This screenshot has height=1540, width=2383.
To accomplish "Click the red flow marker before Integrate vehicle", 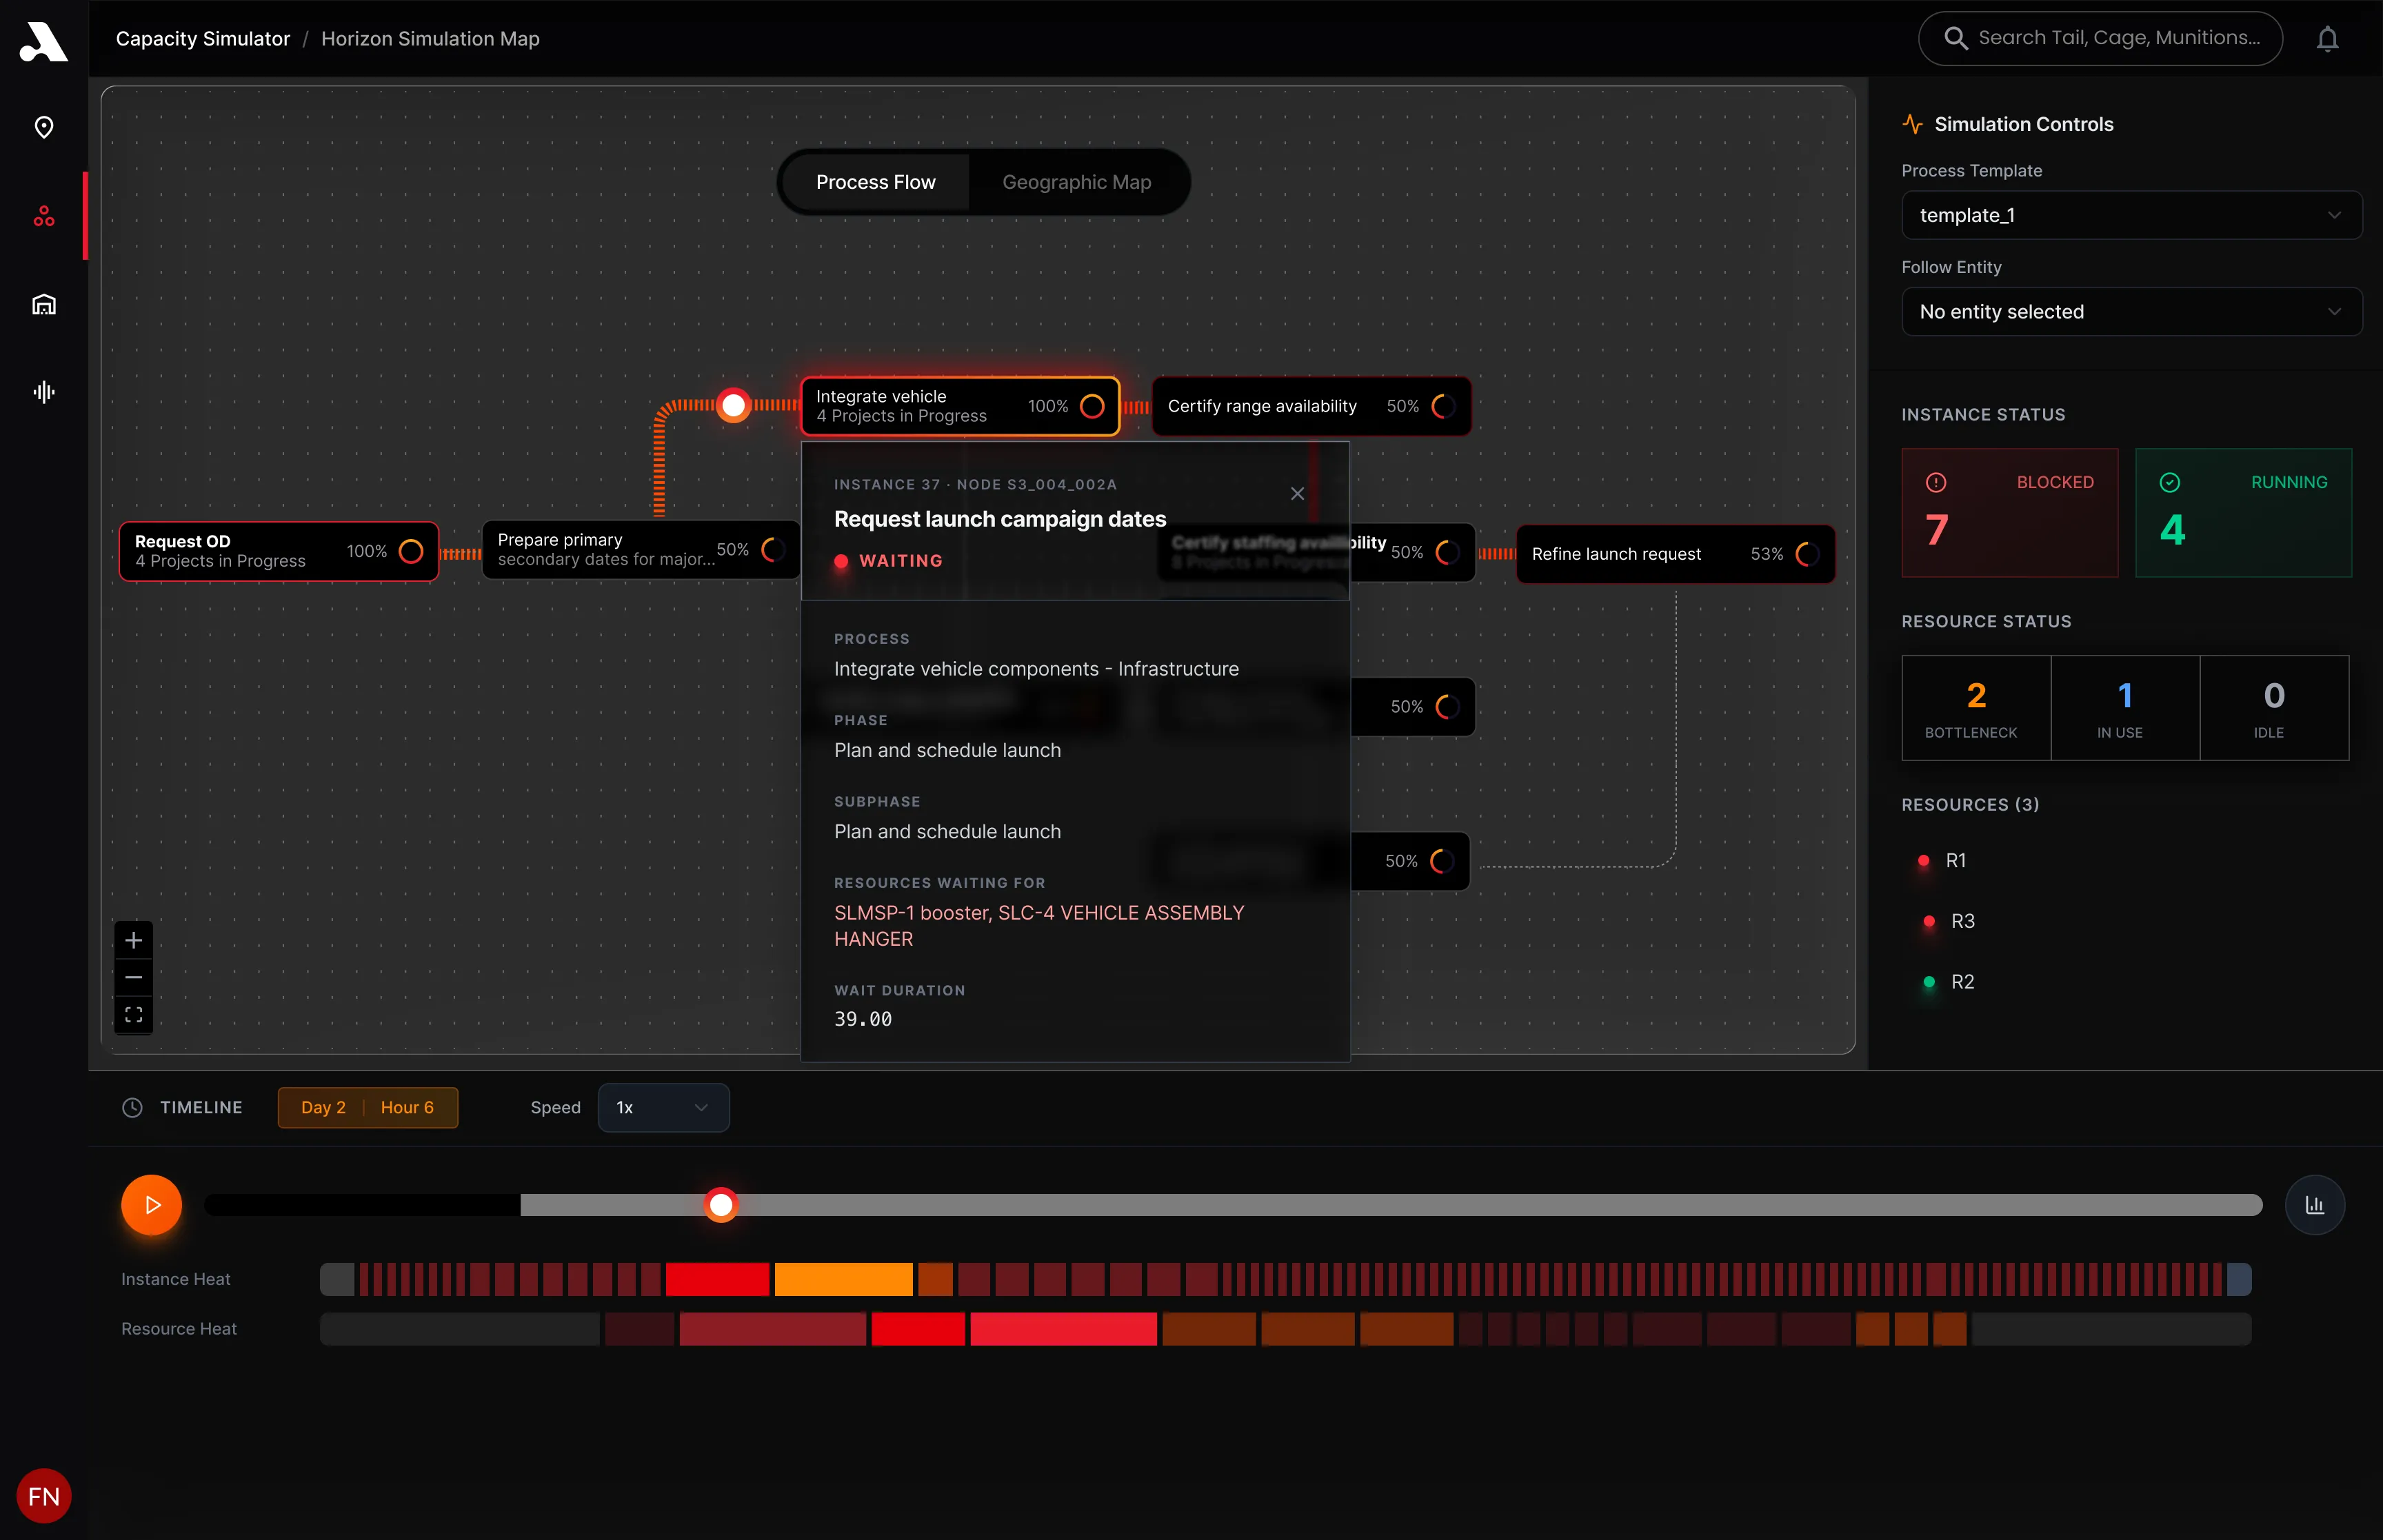I will [x=734, y=405].
